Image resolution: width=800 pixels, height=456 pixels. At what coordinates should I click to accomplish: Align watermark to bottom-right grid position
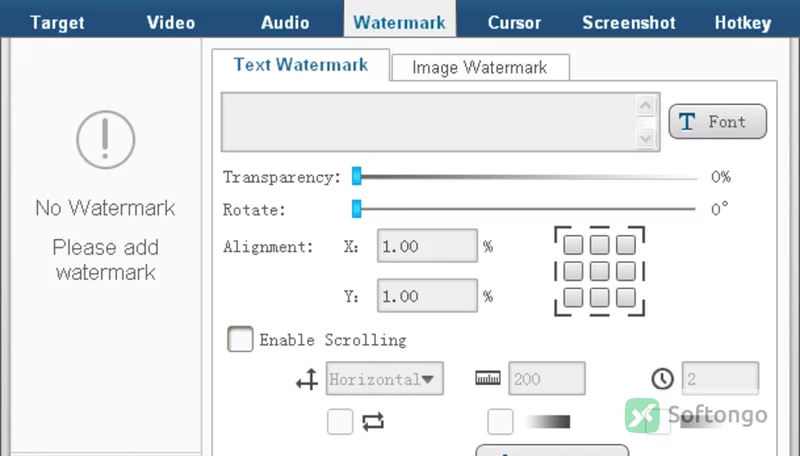626,297
